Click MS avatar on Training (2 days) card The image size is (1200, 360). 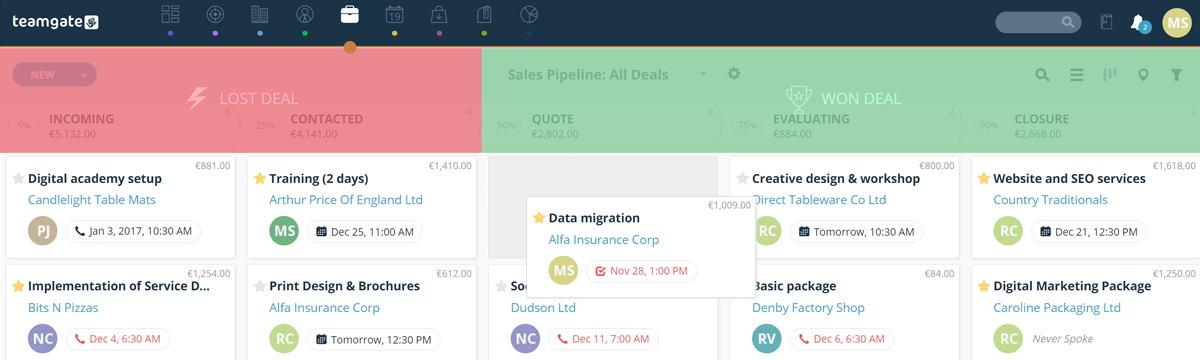tap(284, 231)
